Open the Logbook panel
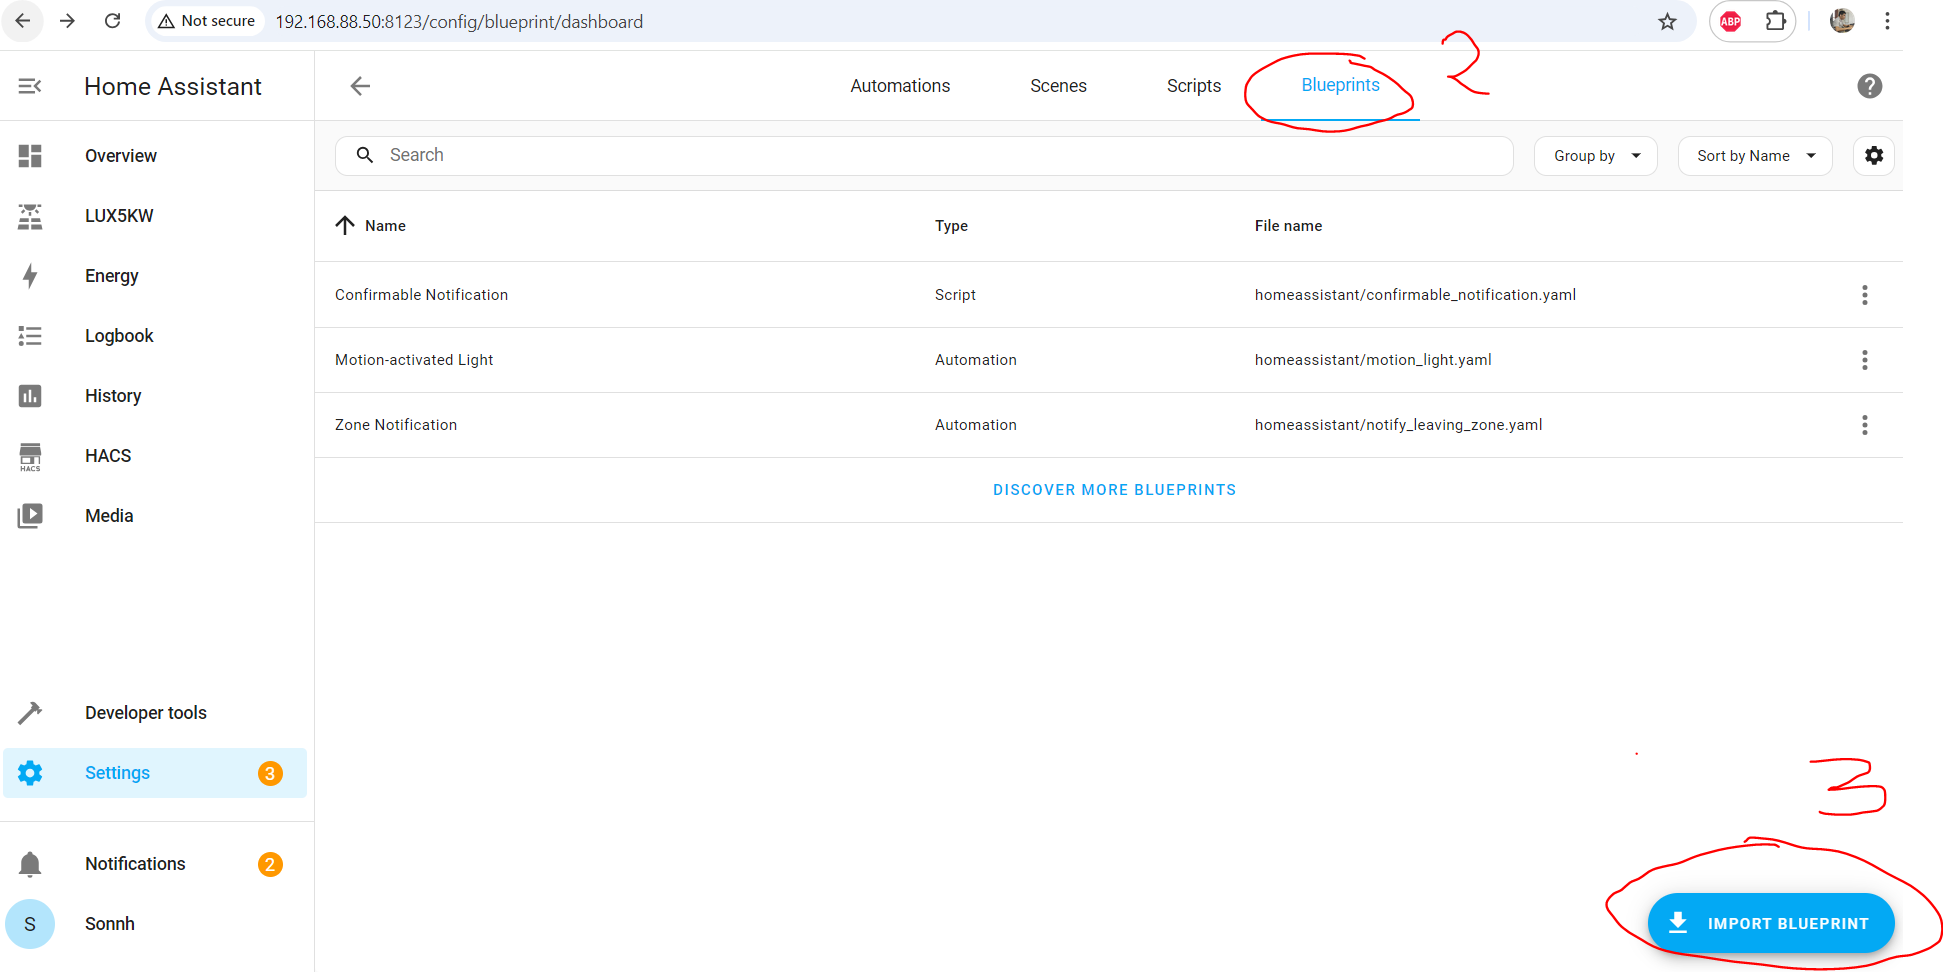The image size is (1943, 972). point(155,336)
